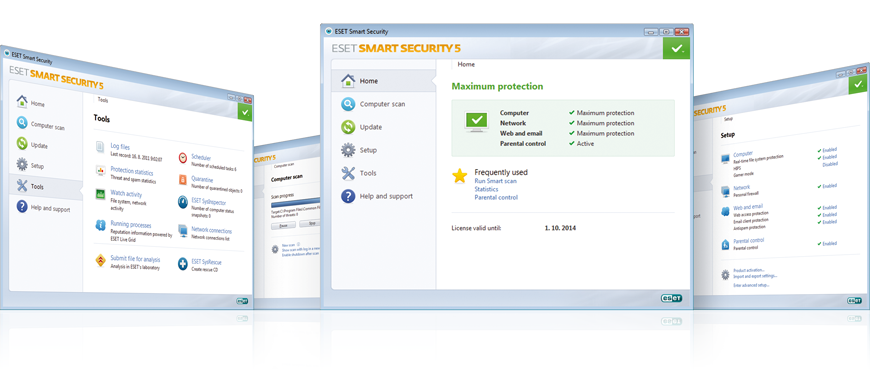Click the Running processes info icon

[x=100, y=225]
